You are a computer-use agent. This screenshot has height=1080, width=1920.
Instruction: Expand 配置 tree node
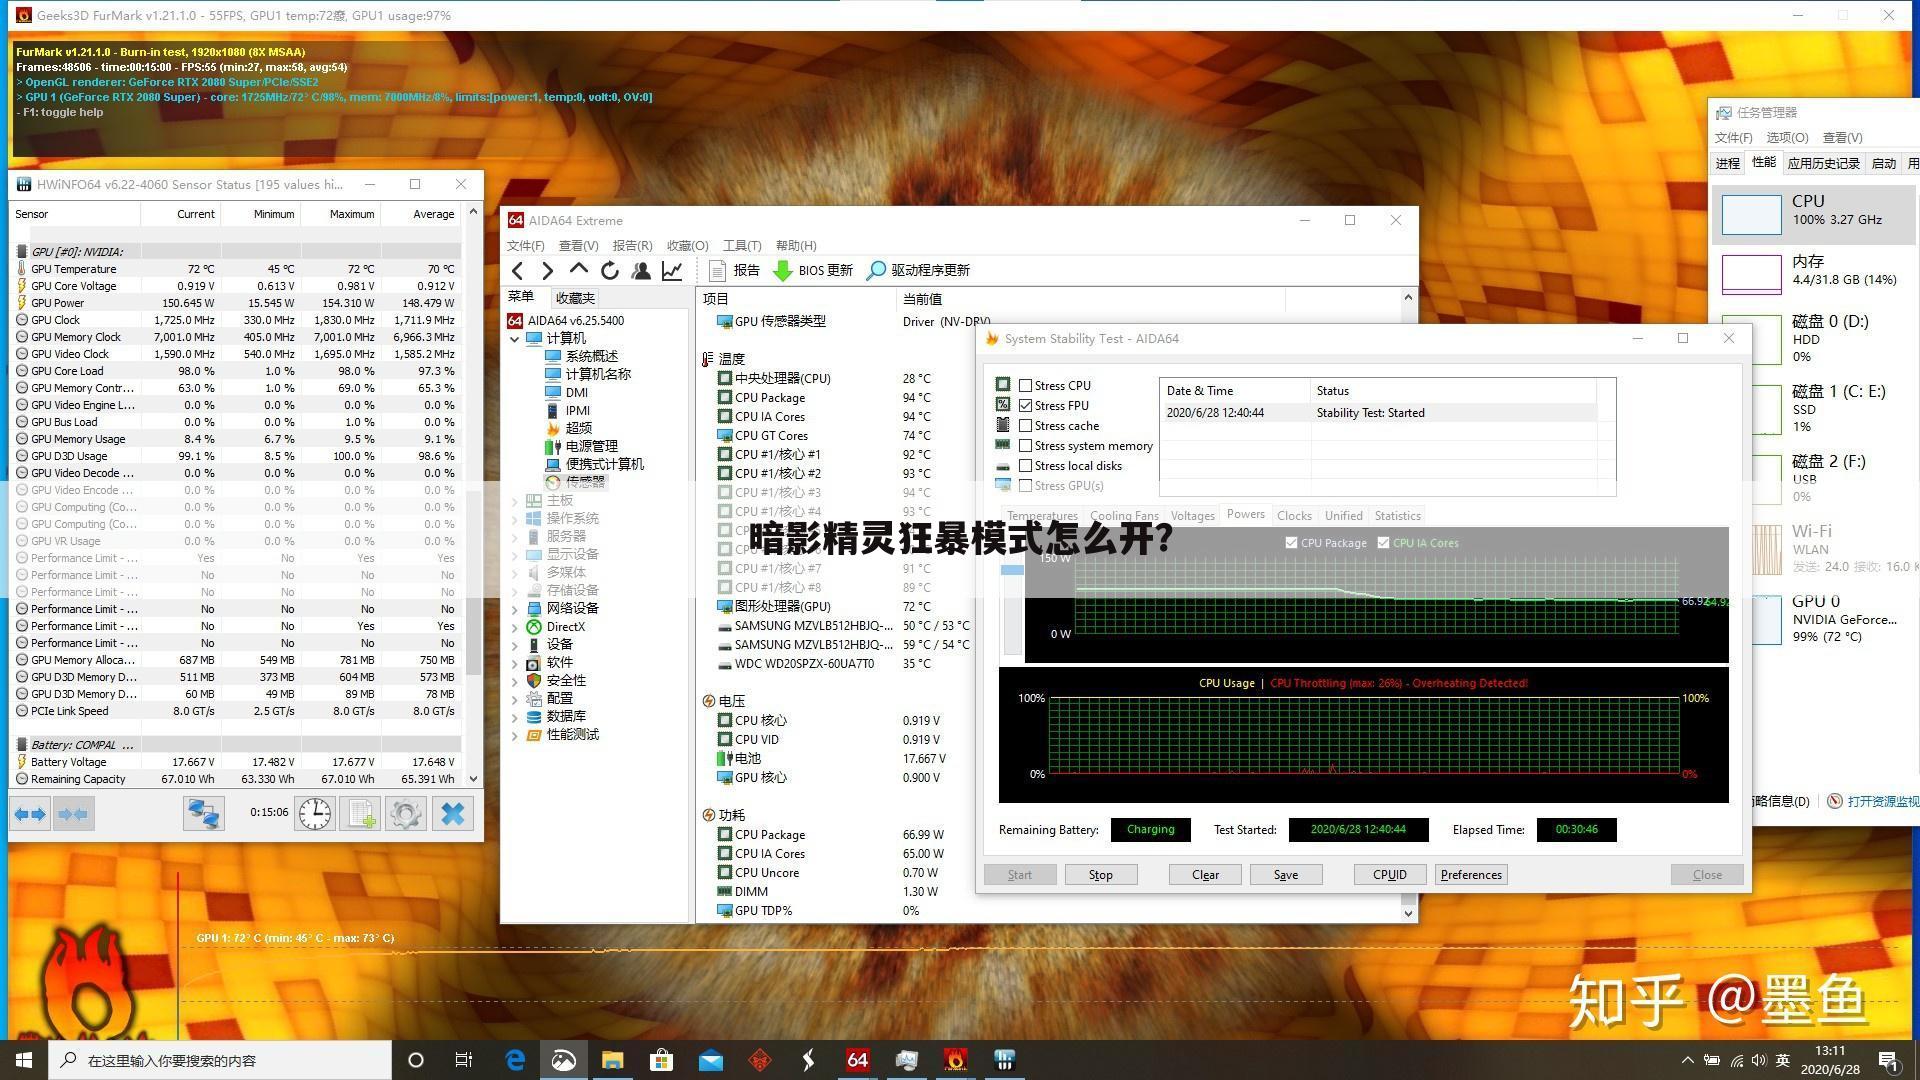pyautogui.click(x=515, y=699)
